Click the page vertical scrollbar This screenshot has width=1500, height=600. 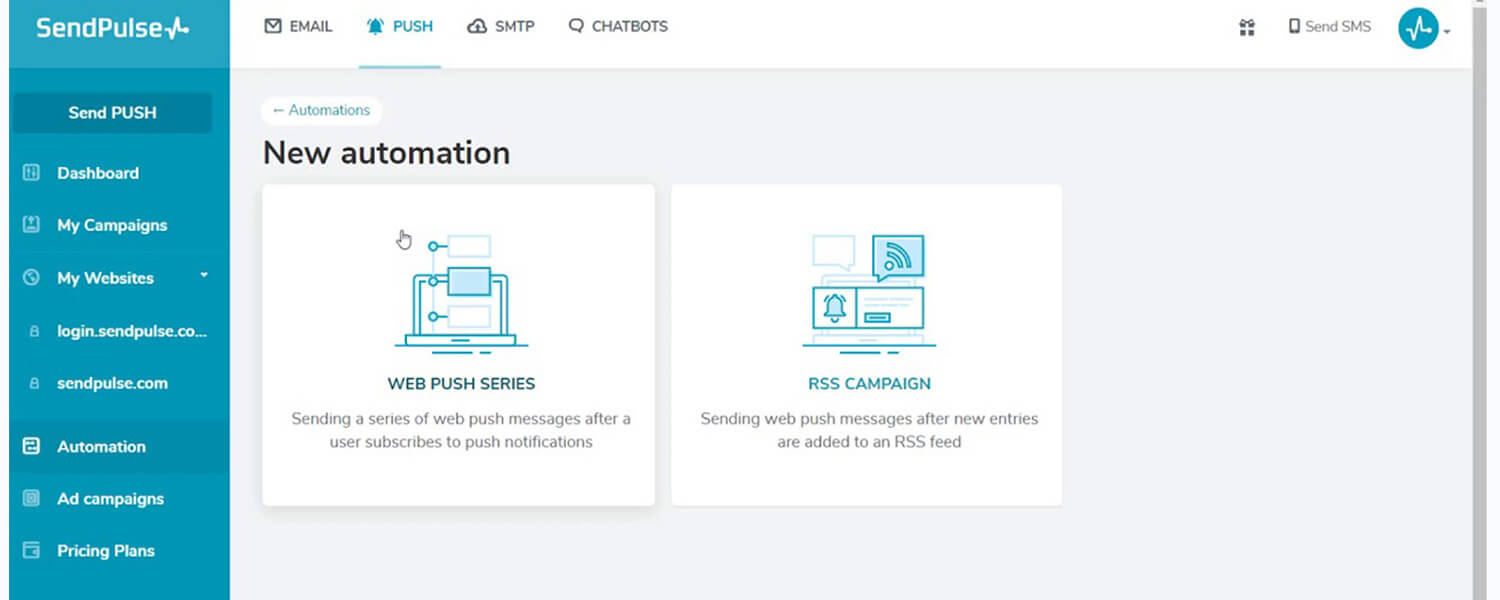[1480, 300]
